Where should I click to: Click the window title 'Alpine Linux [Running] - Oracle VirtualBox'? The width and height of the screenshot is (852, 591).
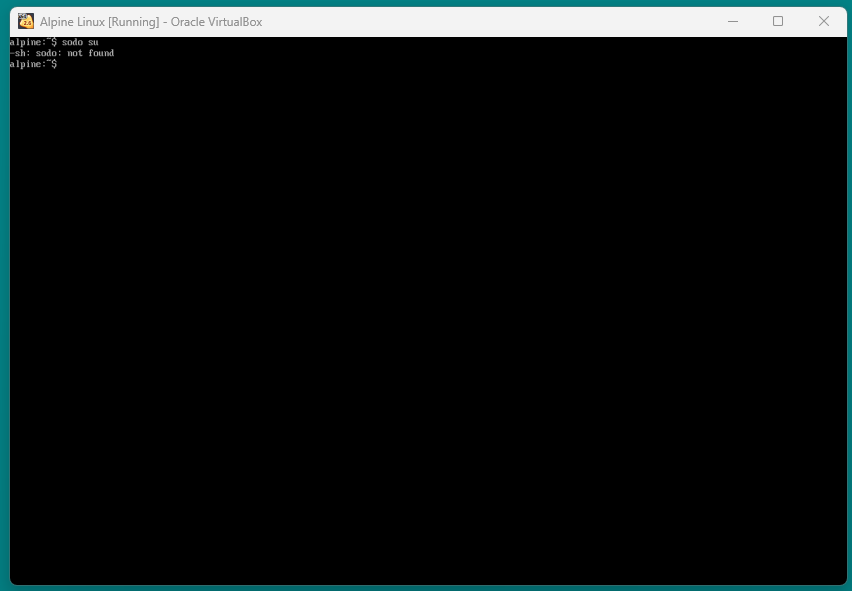151,22
